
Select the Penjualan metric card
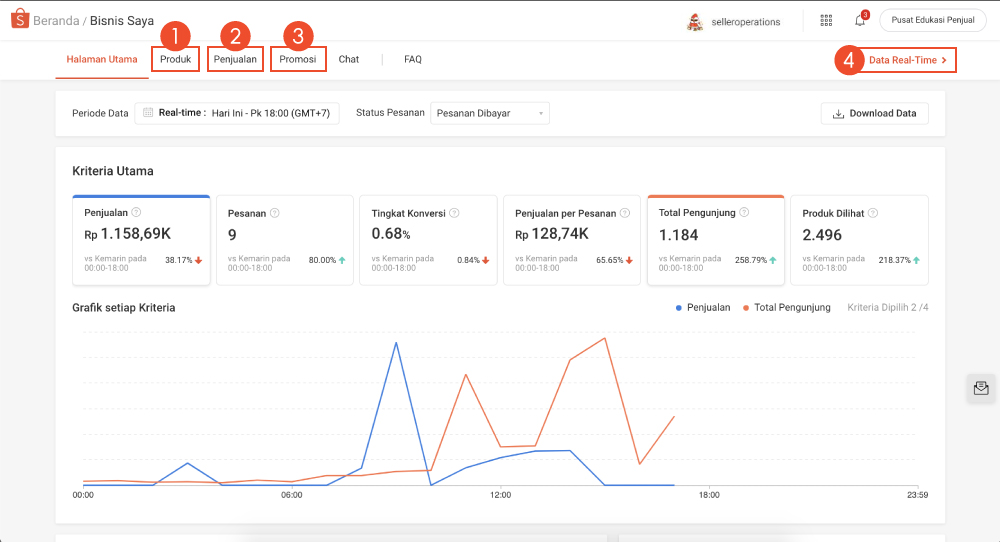pyautogui.click(x=141, y=240)
